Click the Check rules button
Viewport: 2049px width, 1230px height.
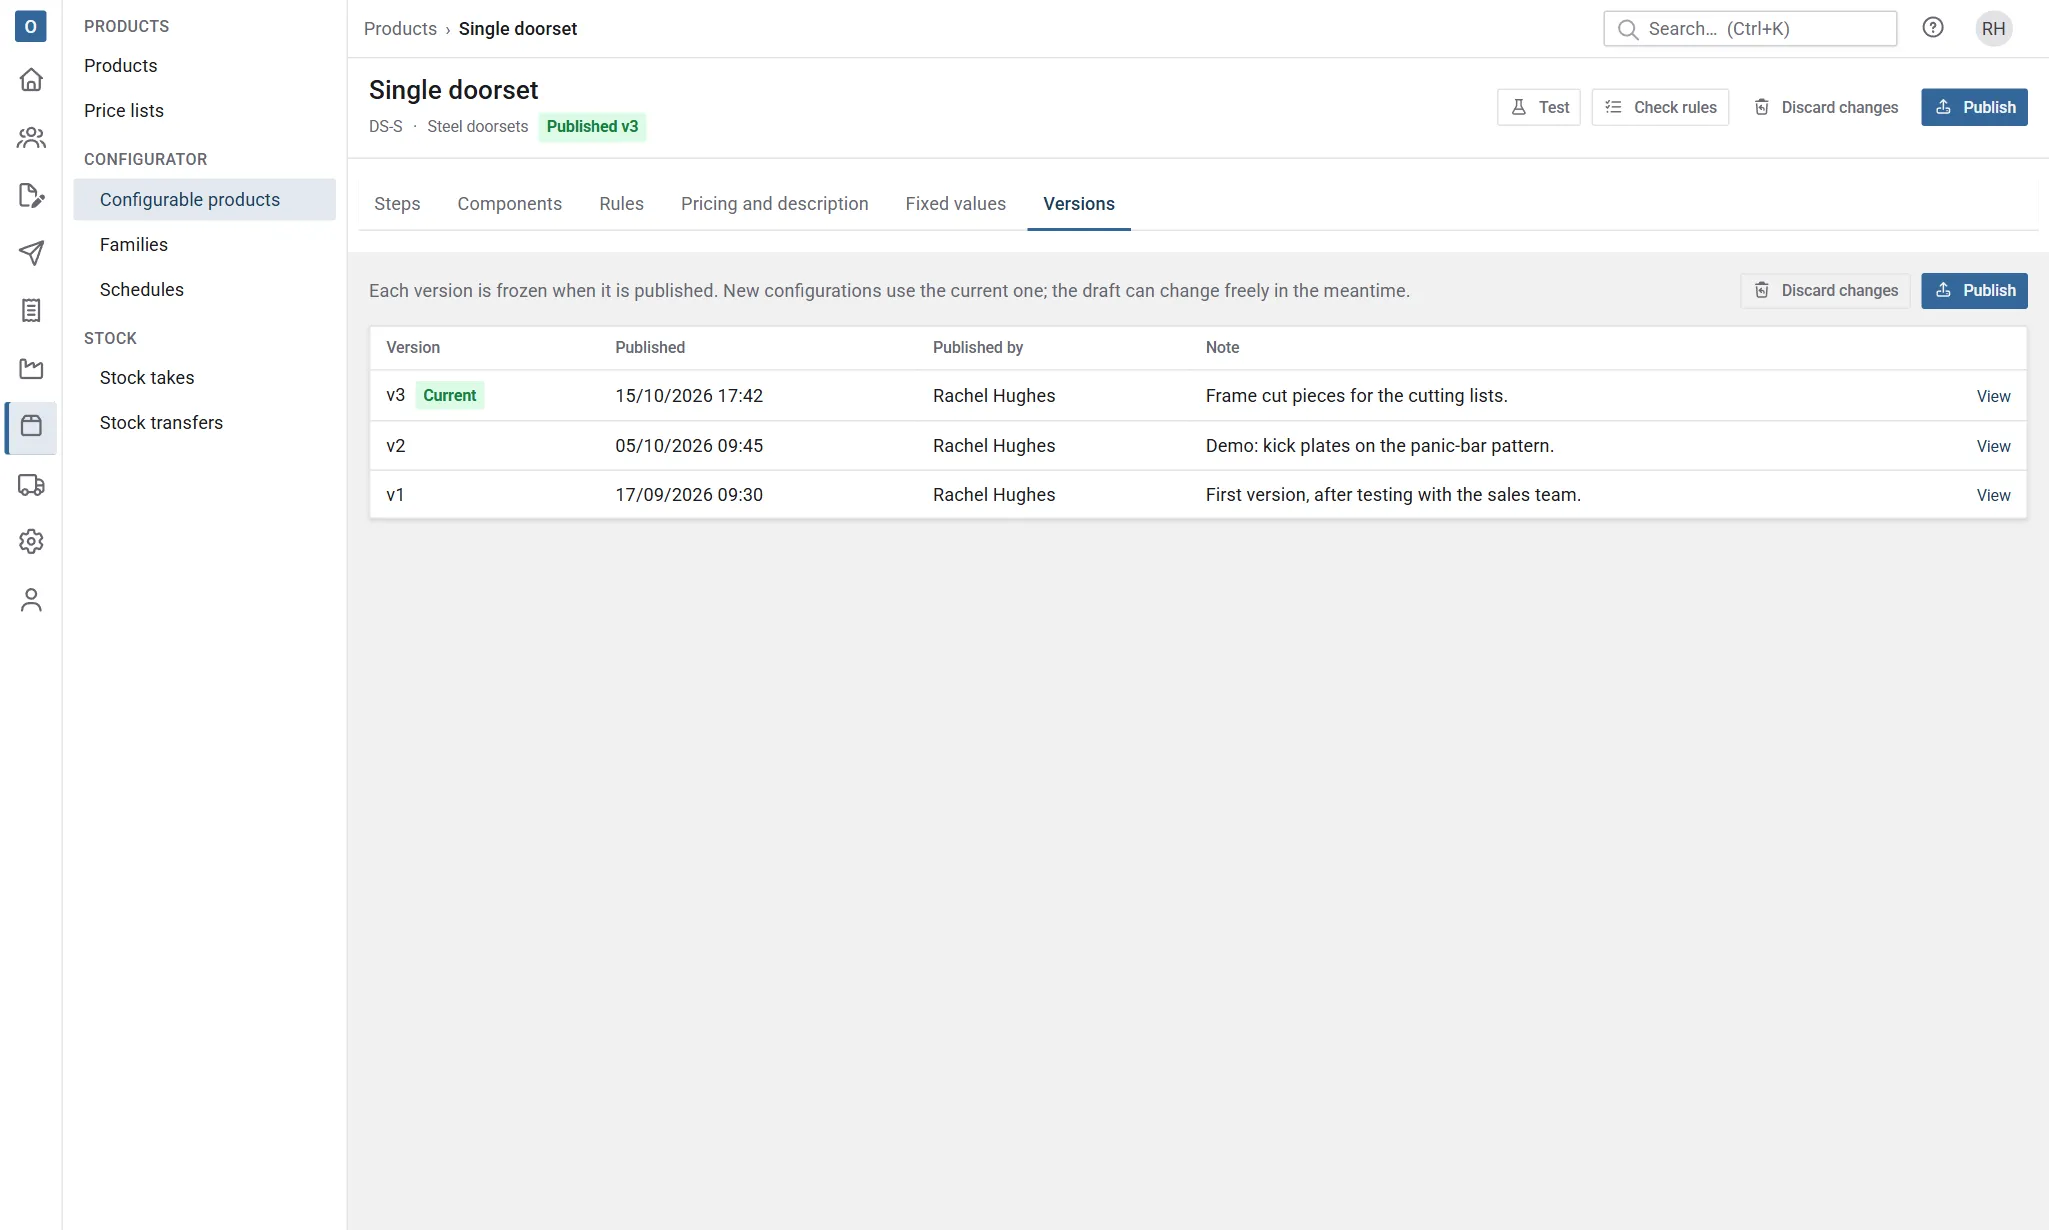point(1660,107)
